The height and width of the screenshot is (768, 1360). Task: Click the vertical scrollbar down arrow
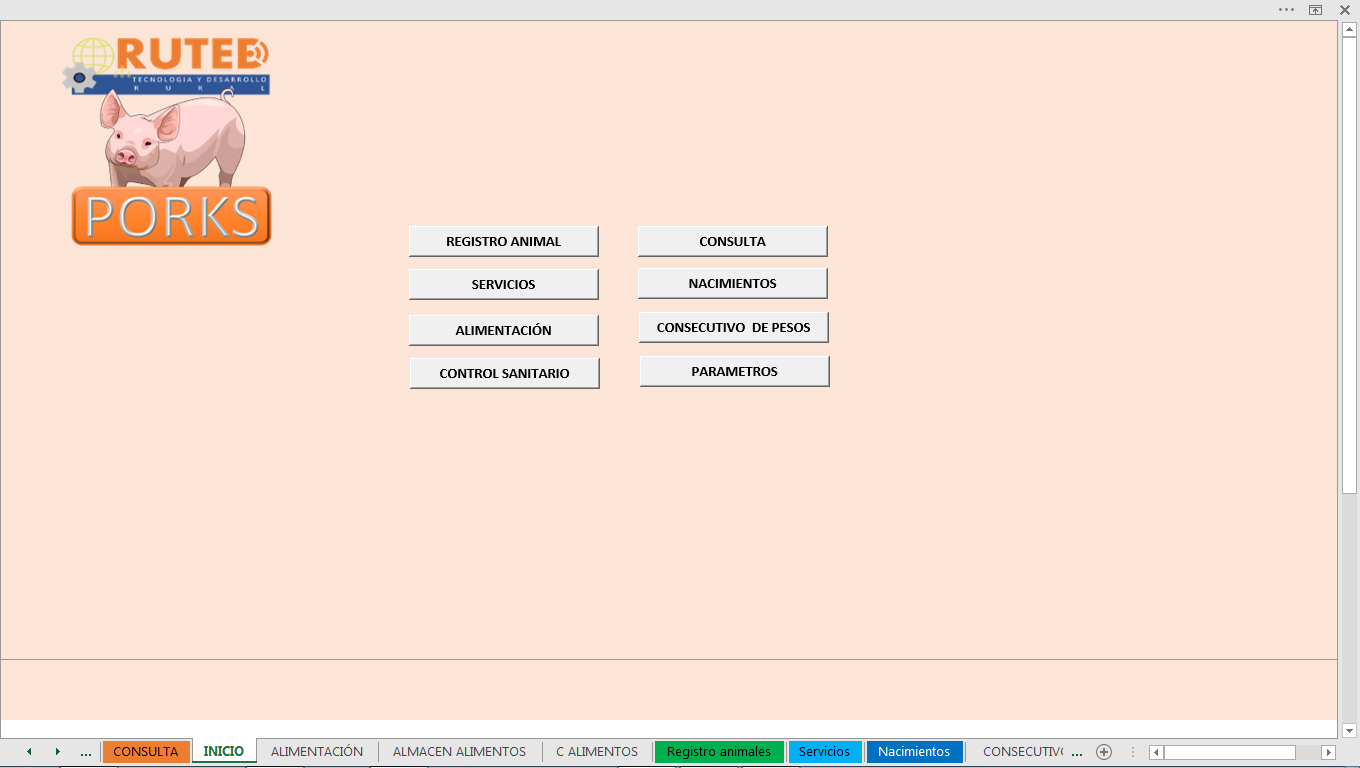(x=1349, y=730)
